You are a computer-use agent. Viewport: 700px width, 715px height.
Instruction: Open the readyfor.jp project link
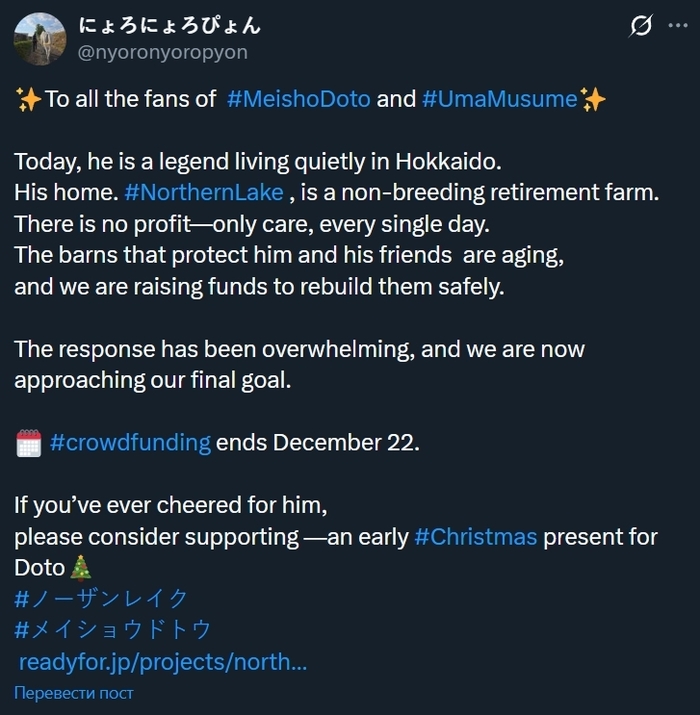click(162, 661)
